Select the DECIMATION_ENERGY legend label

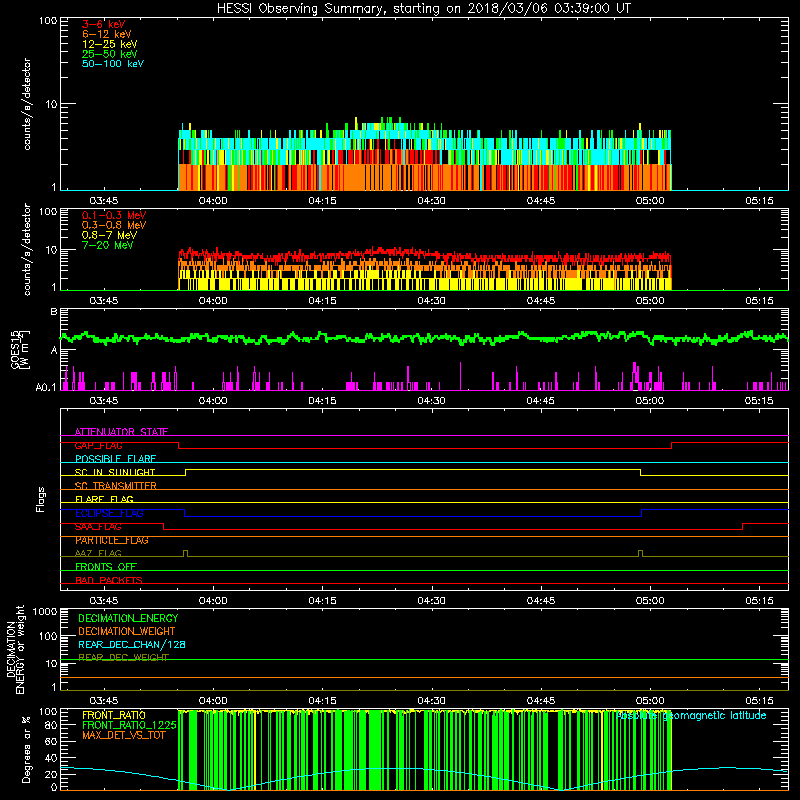(128, 618)
